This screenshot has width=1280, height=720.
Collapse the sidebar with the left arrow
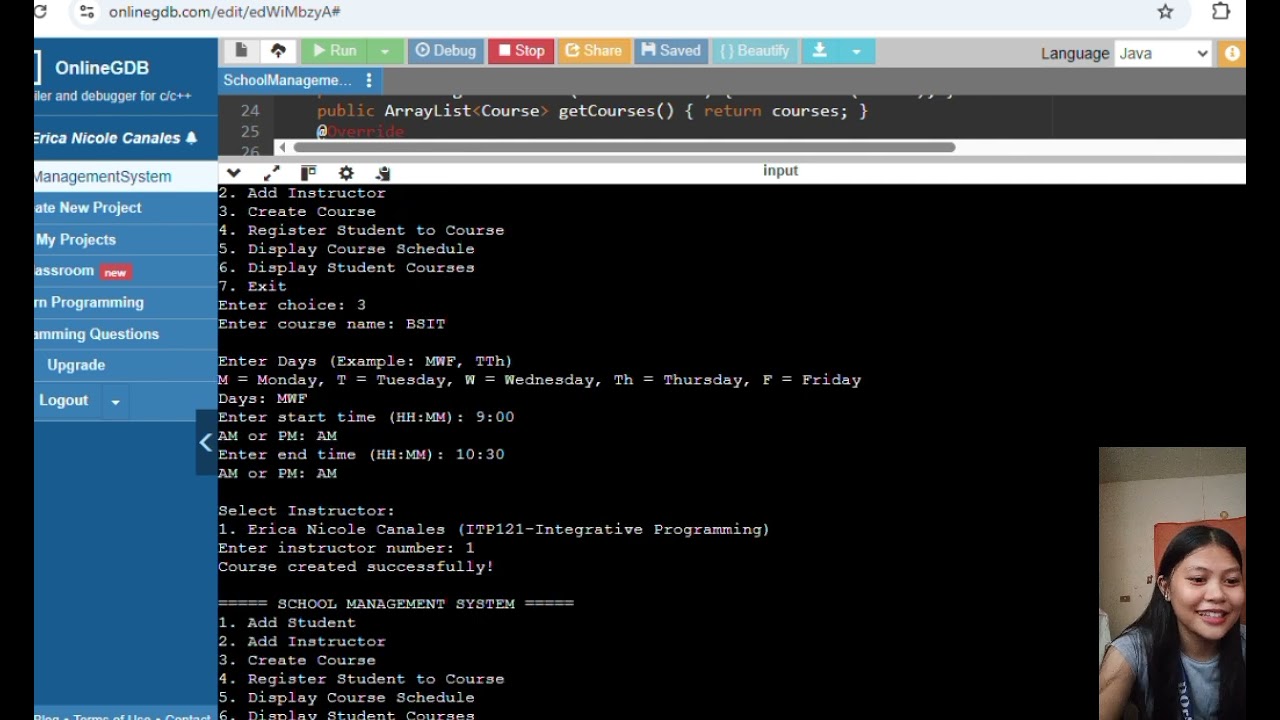pos(206,442)
